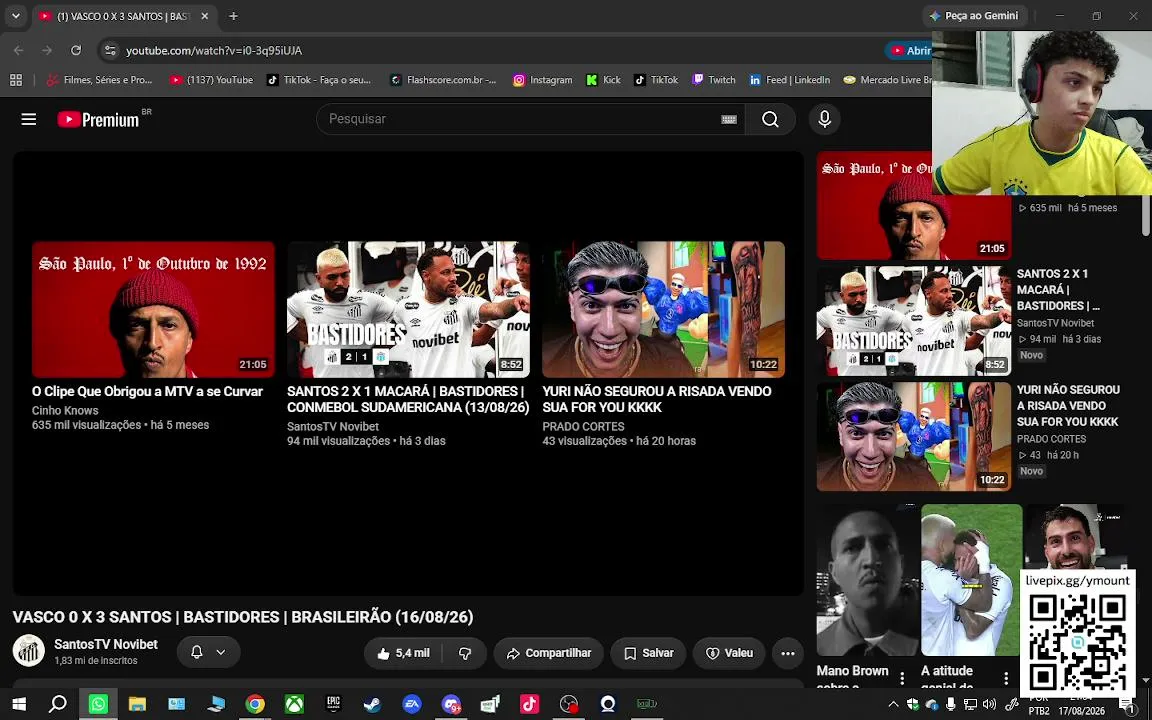Open the Windows Start menu
The image size is (1152, 720).
coord(19,705)
